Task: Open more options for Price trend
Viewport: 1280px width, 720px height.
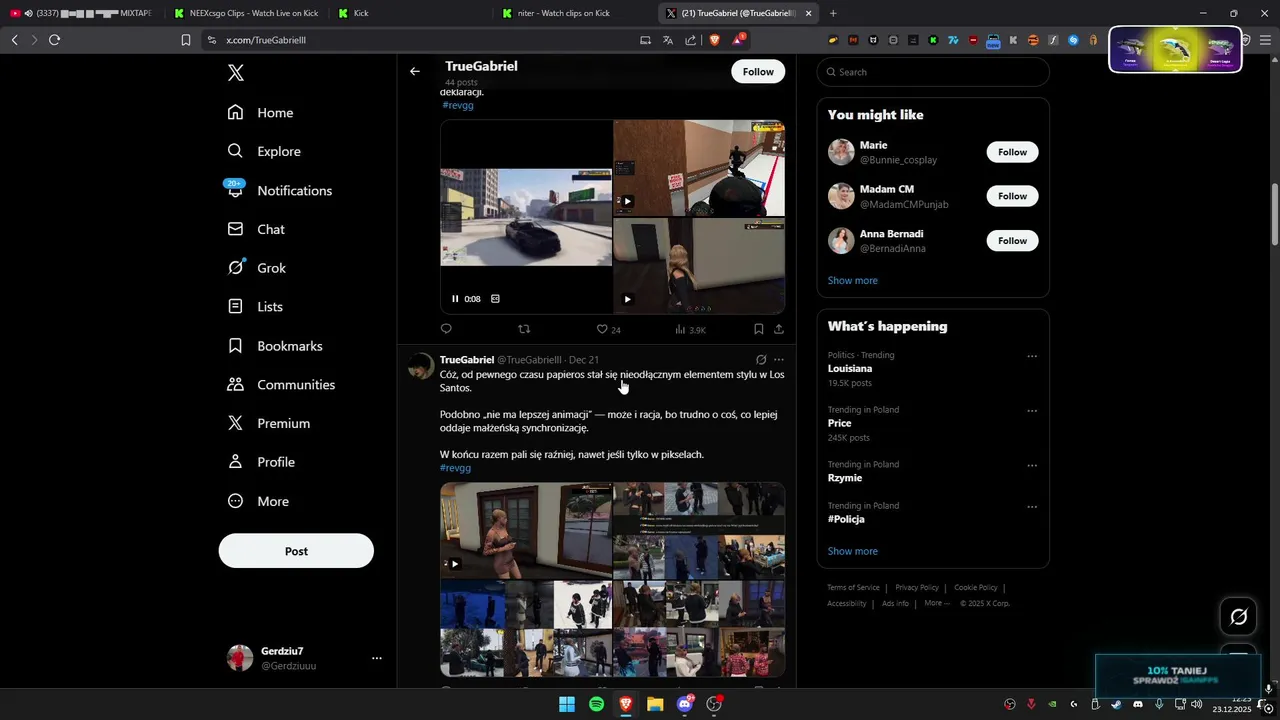Action: pos(1032,411)
